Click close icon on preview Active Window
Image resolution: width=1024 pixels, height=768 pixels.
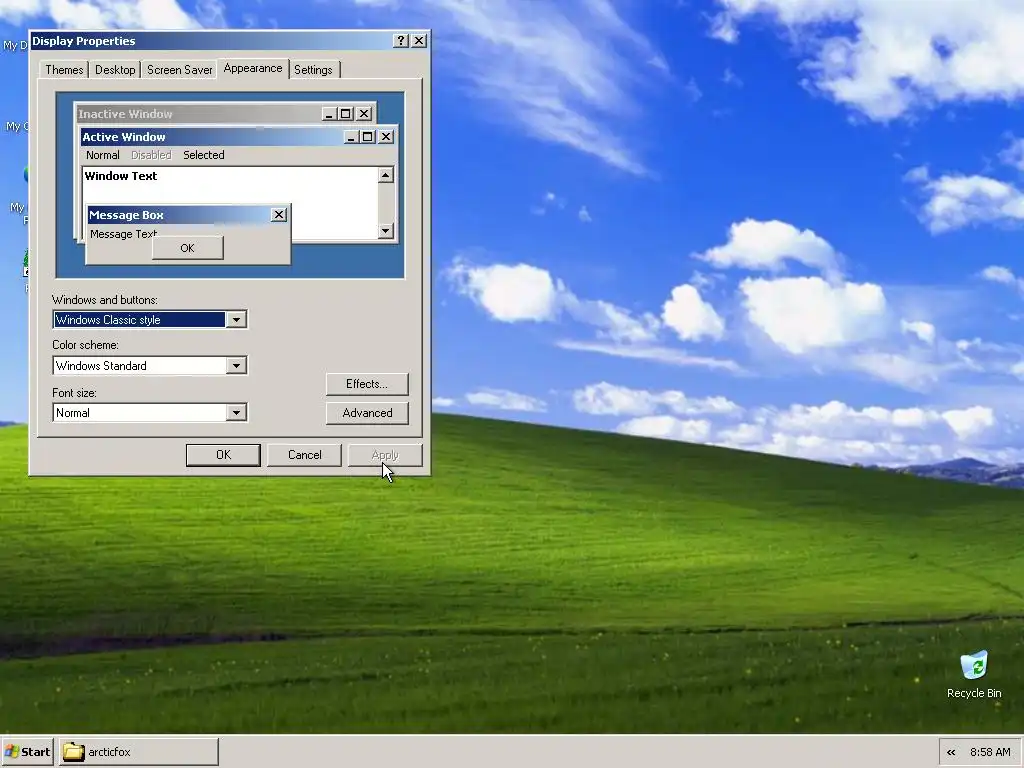[x=386, y=136]
